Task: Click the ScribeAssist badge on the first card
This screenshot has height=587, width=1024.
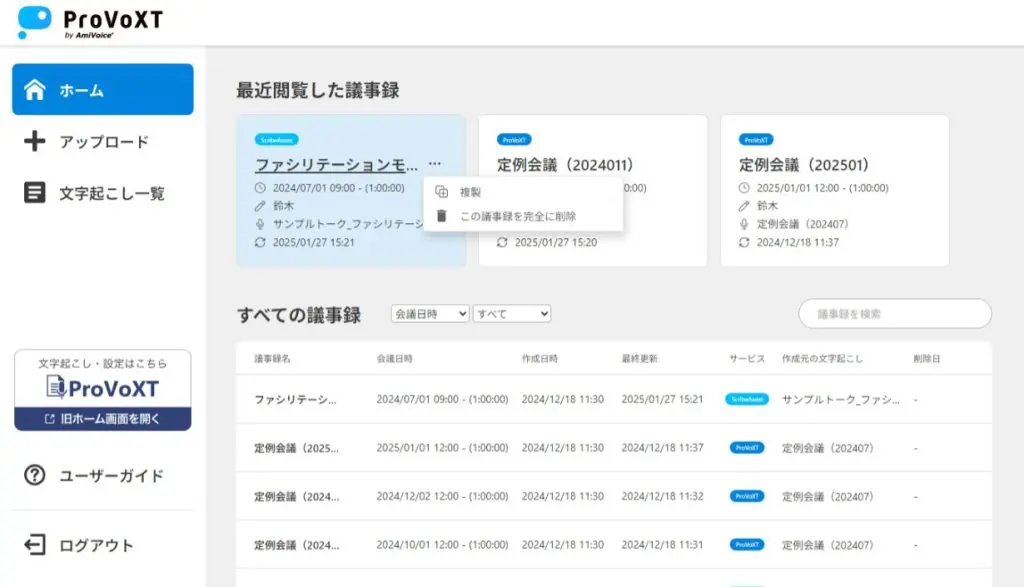Action: click(276, 140)
